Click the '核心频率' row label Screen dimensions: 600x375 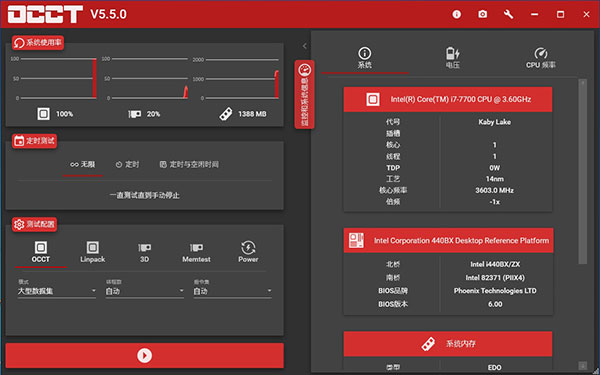point(393,191)
